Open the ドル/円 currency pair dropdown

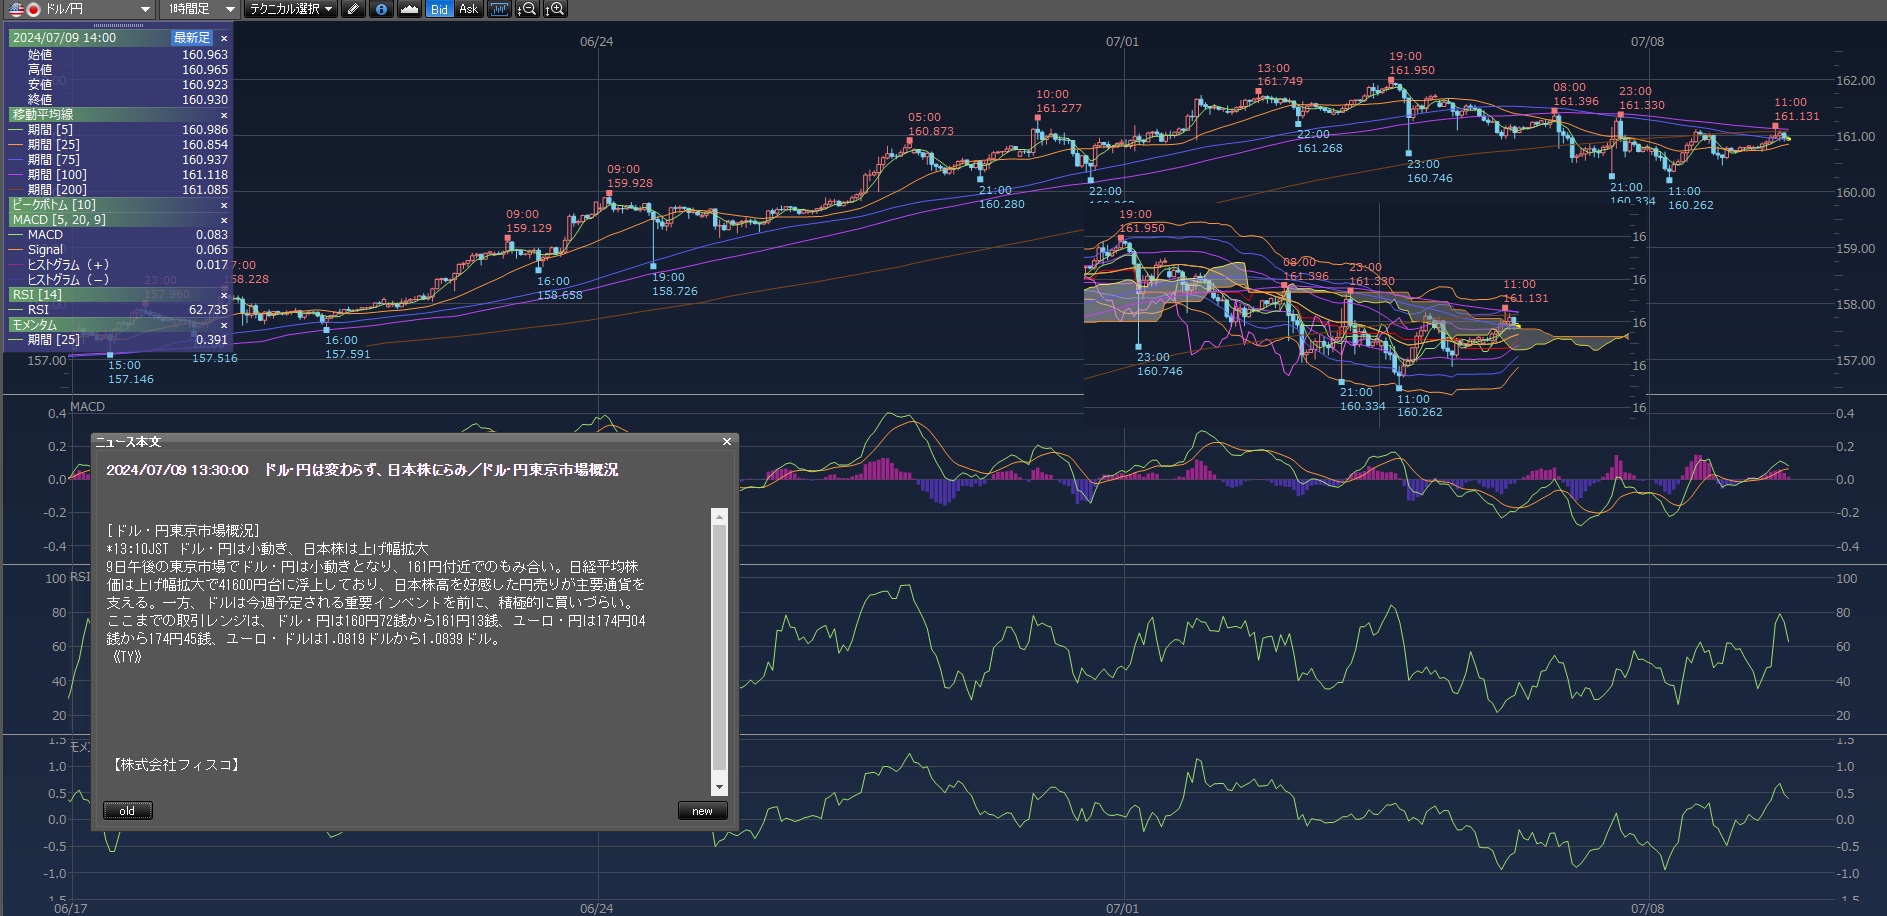144,9
